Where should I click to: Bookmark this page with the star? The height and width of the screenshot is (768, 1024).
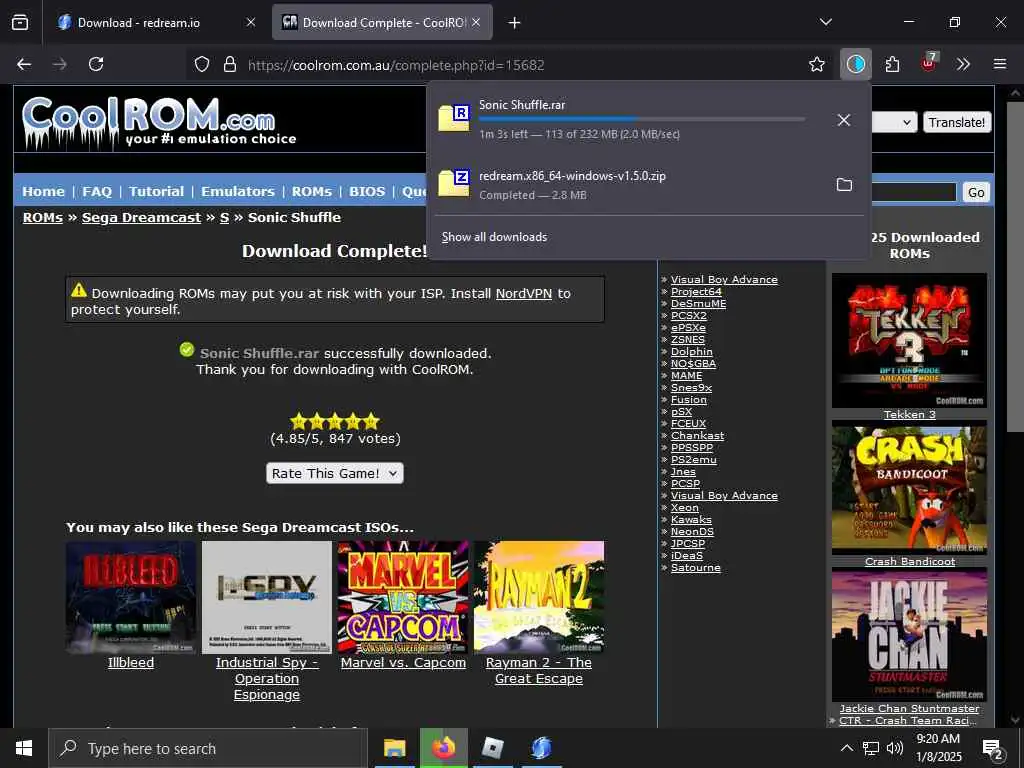(x=816, y=64)
